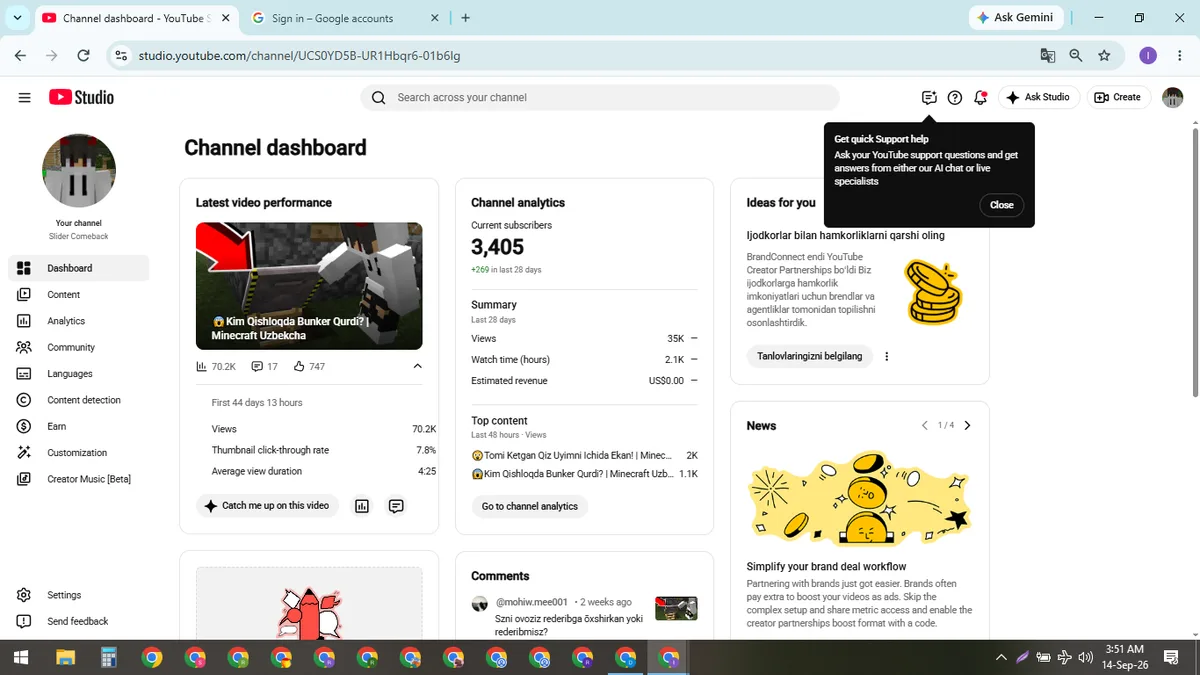1200x675 pixels.
Task: Open the Chrome three-dot menu
Action: tap(1180, 56)
